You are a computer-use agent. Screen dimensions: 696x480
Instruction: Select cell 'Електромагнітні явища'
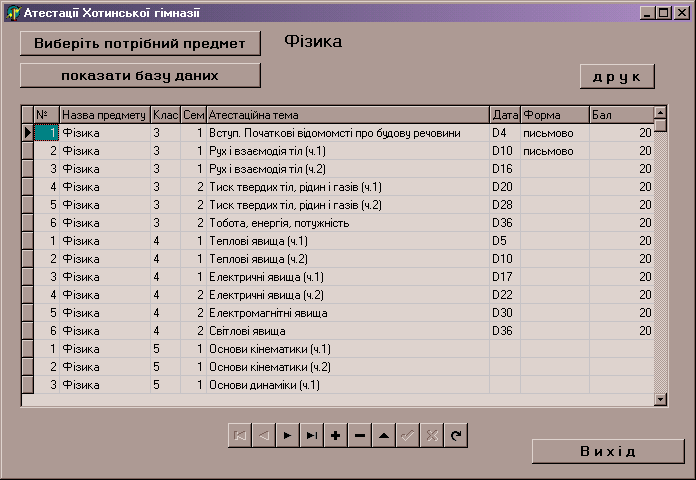348,313
